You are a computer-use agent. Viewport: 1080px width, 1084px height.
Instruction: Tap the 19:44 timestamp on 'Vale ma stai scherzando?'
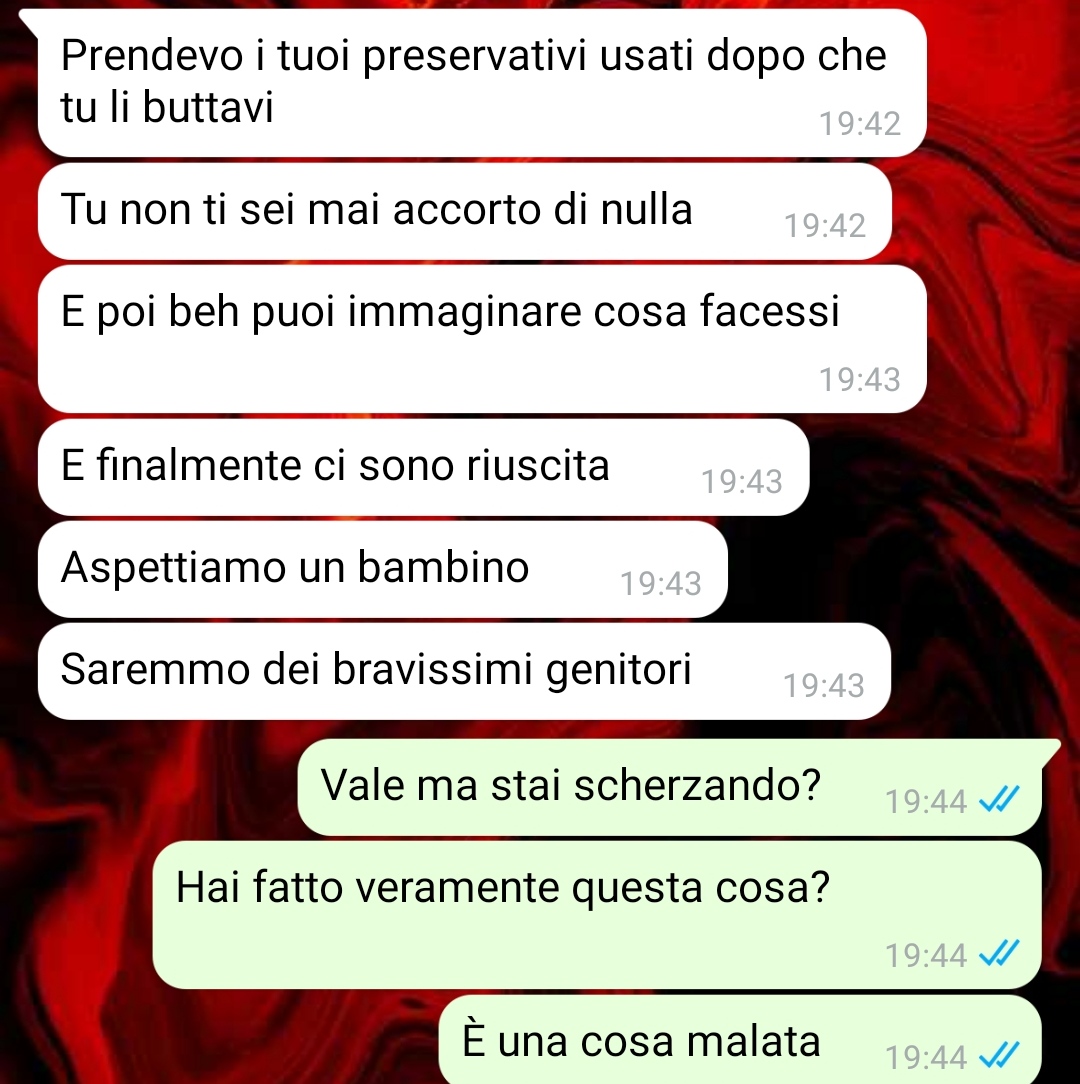click(x=926, y=802)
